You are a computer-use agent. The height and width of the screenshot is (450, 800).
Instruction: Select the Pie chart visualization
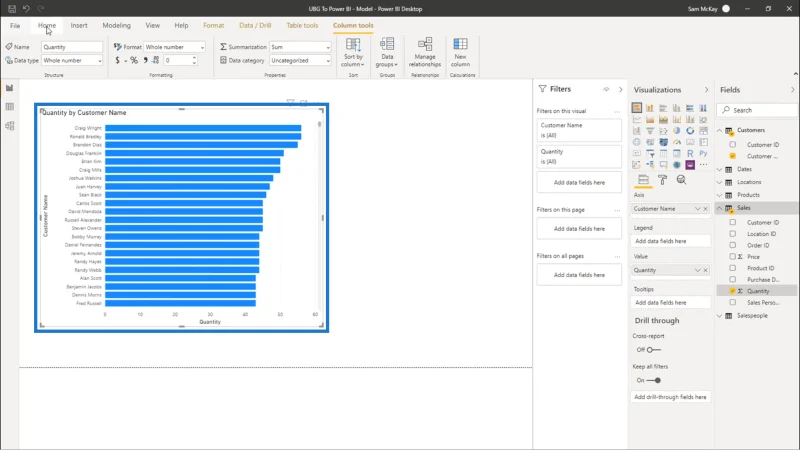pos(677,131)
